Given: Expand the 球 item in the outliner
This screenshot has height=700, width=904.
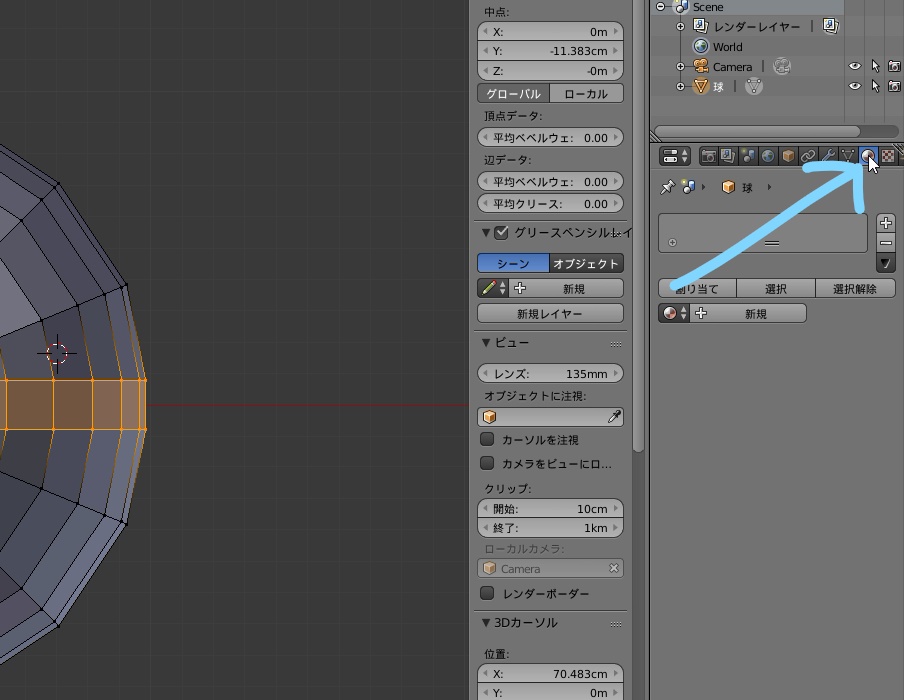Looking at the screenshot, I should coord(680,86).
